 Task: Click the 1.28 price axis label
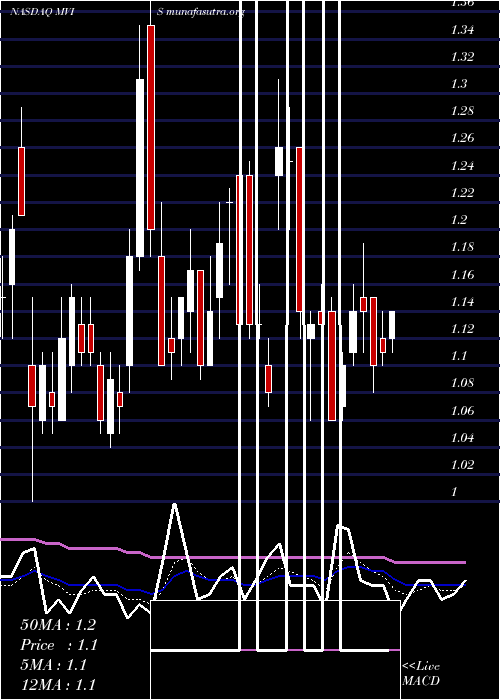coord(462,111)
